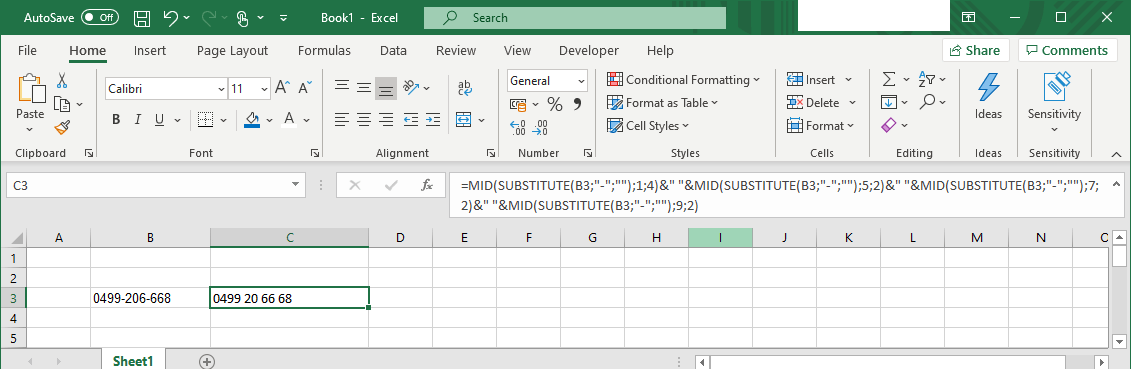Decrease indent in Alignment group
Viewport: 1131px width, 369px height.
pyautogui.click(x=410, y=120)
